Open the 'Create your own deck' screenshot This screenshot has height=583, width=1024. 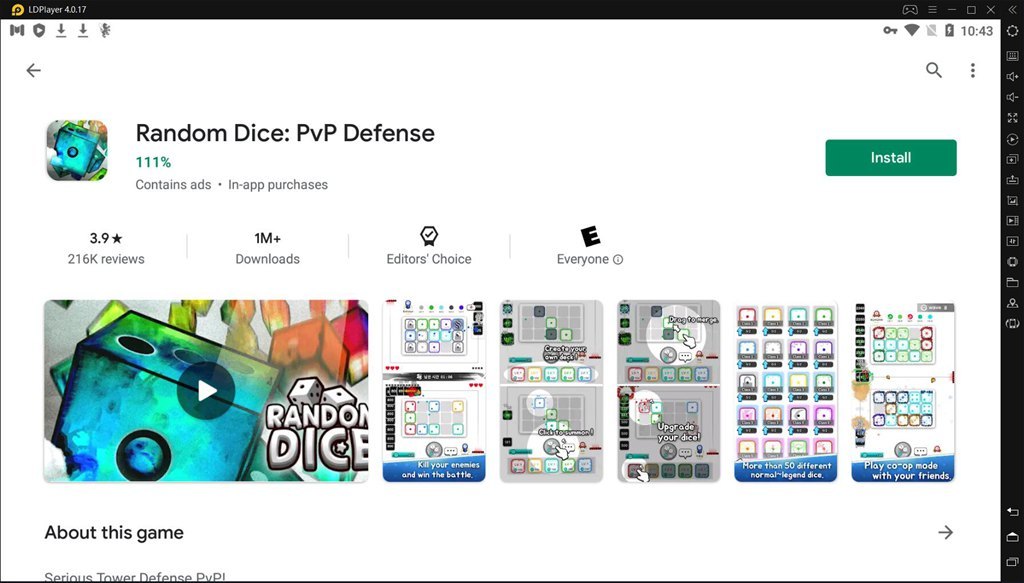[x=551, y=391]
